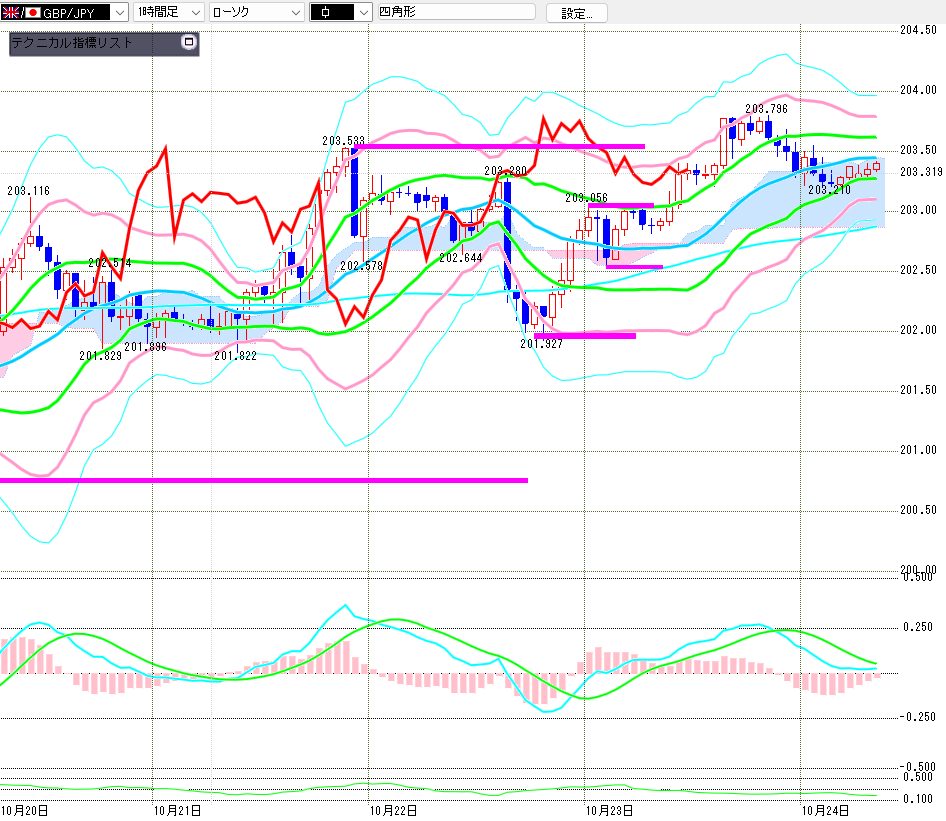Click the 203.116 price label on chart
This screenshot has width=946, height=821.
[28, 190]
